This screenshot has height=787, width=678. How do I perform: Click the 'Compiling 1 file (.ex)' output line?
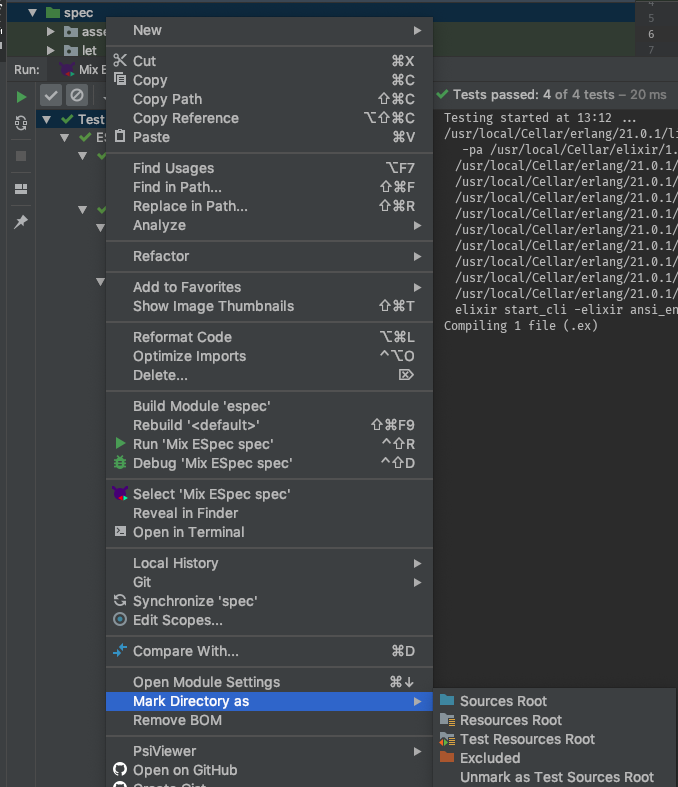click(x=521, y=326)
